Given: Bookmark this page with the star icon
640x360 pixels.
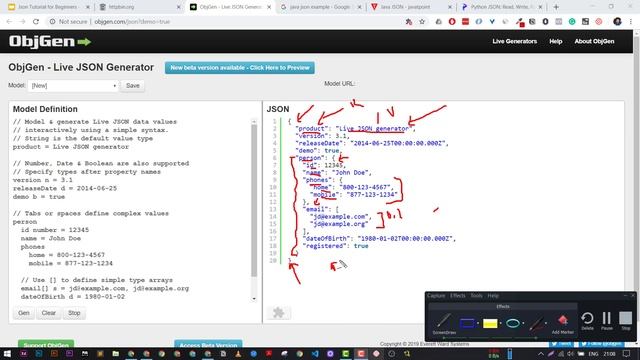Looking at the screenshot, I should point(422,22).
